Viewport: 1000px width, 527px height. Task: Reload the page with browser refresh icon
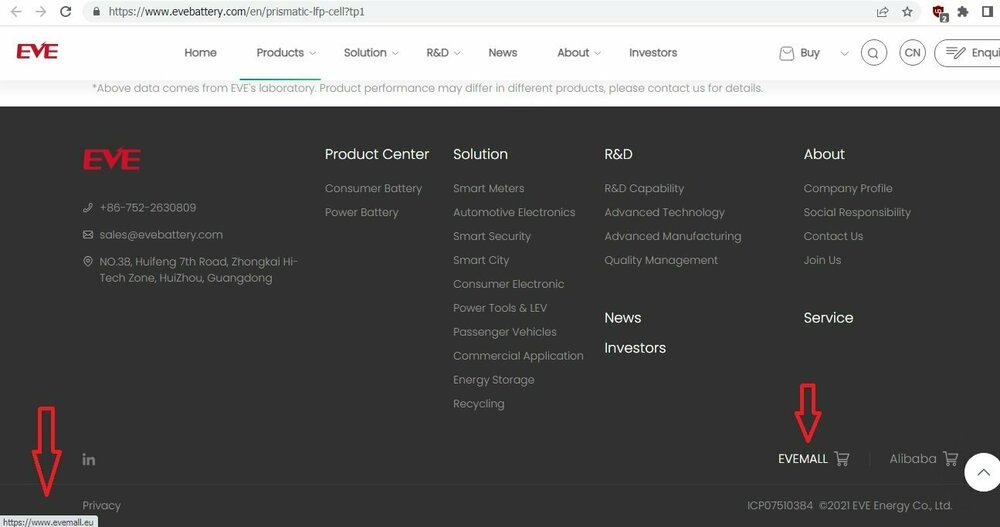point(66,12)
